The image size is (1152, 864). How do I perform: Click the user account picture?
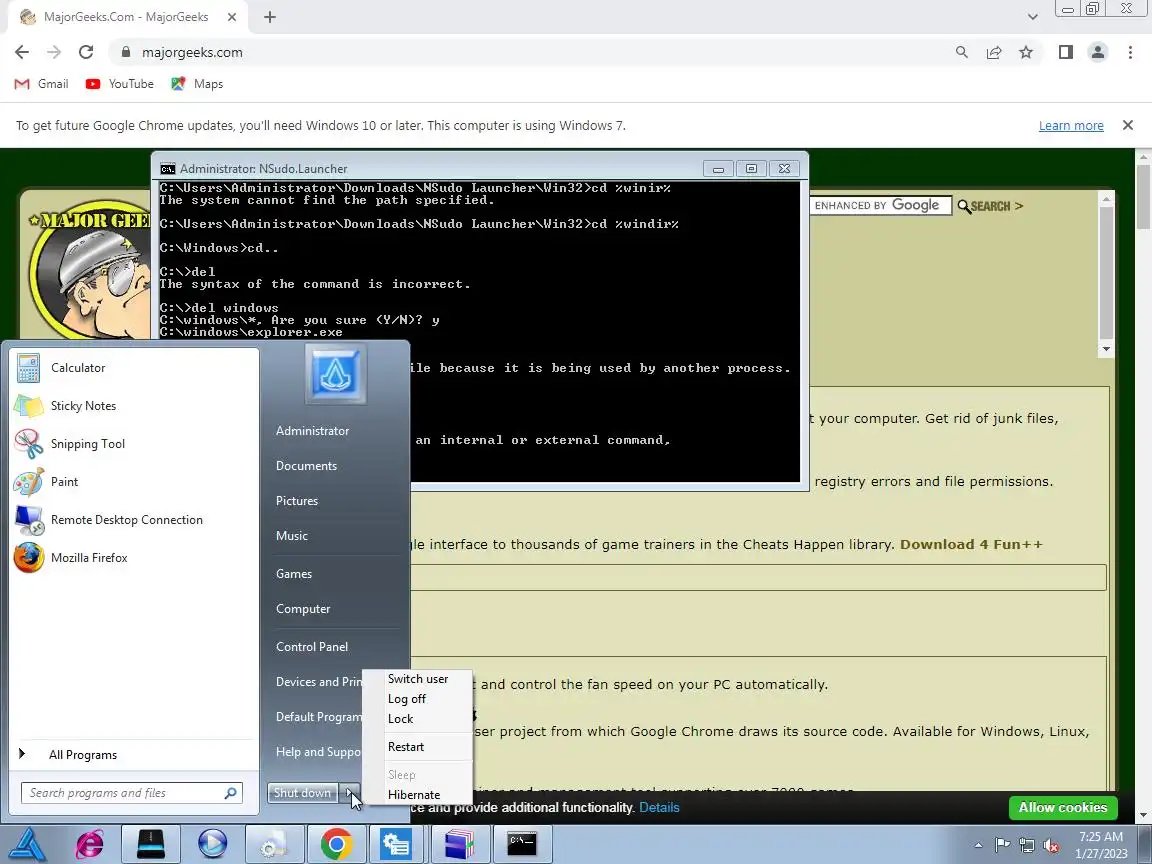point(335,374)
